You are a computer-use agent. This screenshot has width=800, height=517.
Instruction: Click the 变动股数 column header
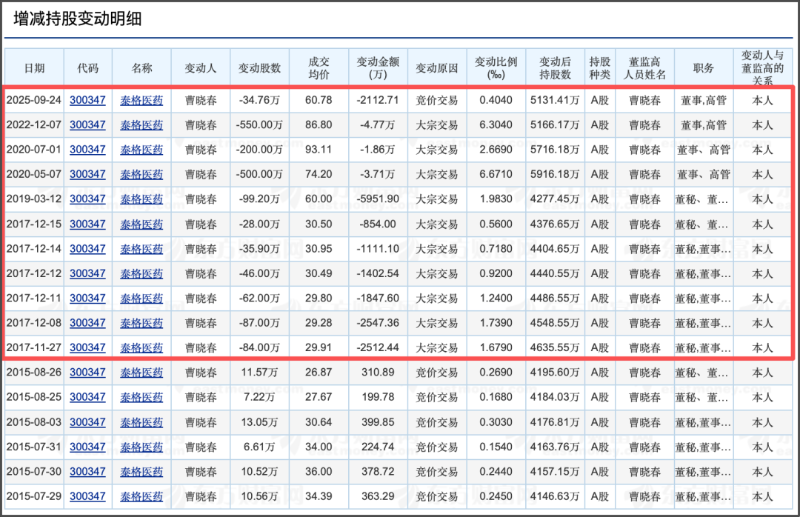click(260, 68)
